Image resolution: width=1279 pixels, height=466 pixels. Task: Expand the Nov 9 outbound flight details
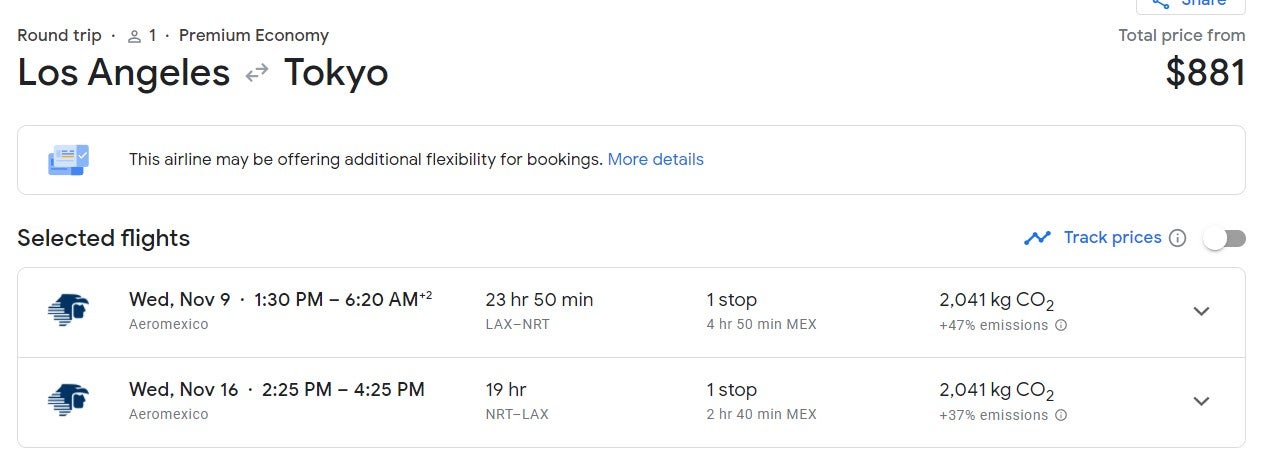1202,311
